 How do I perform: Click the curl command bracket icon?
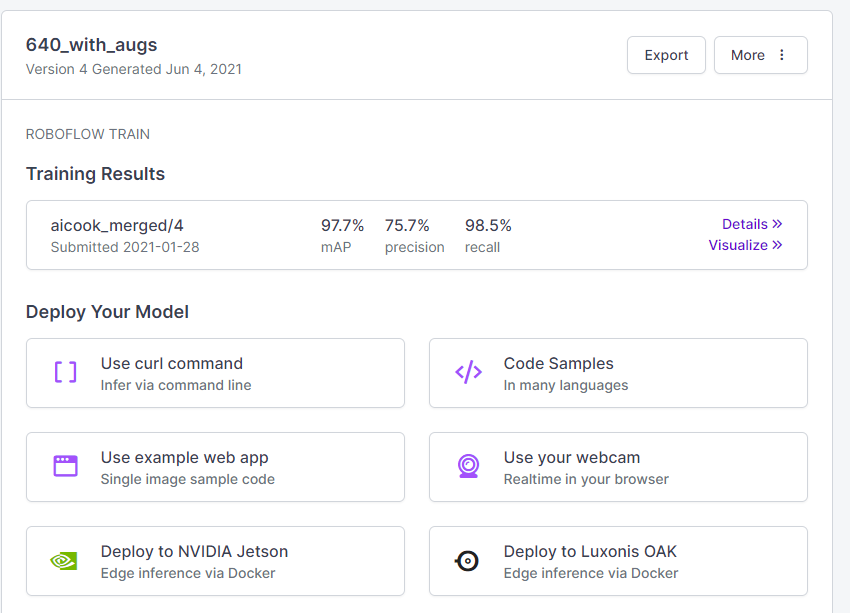[65, 372]
